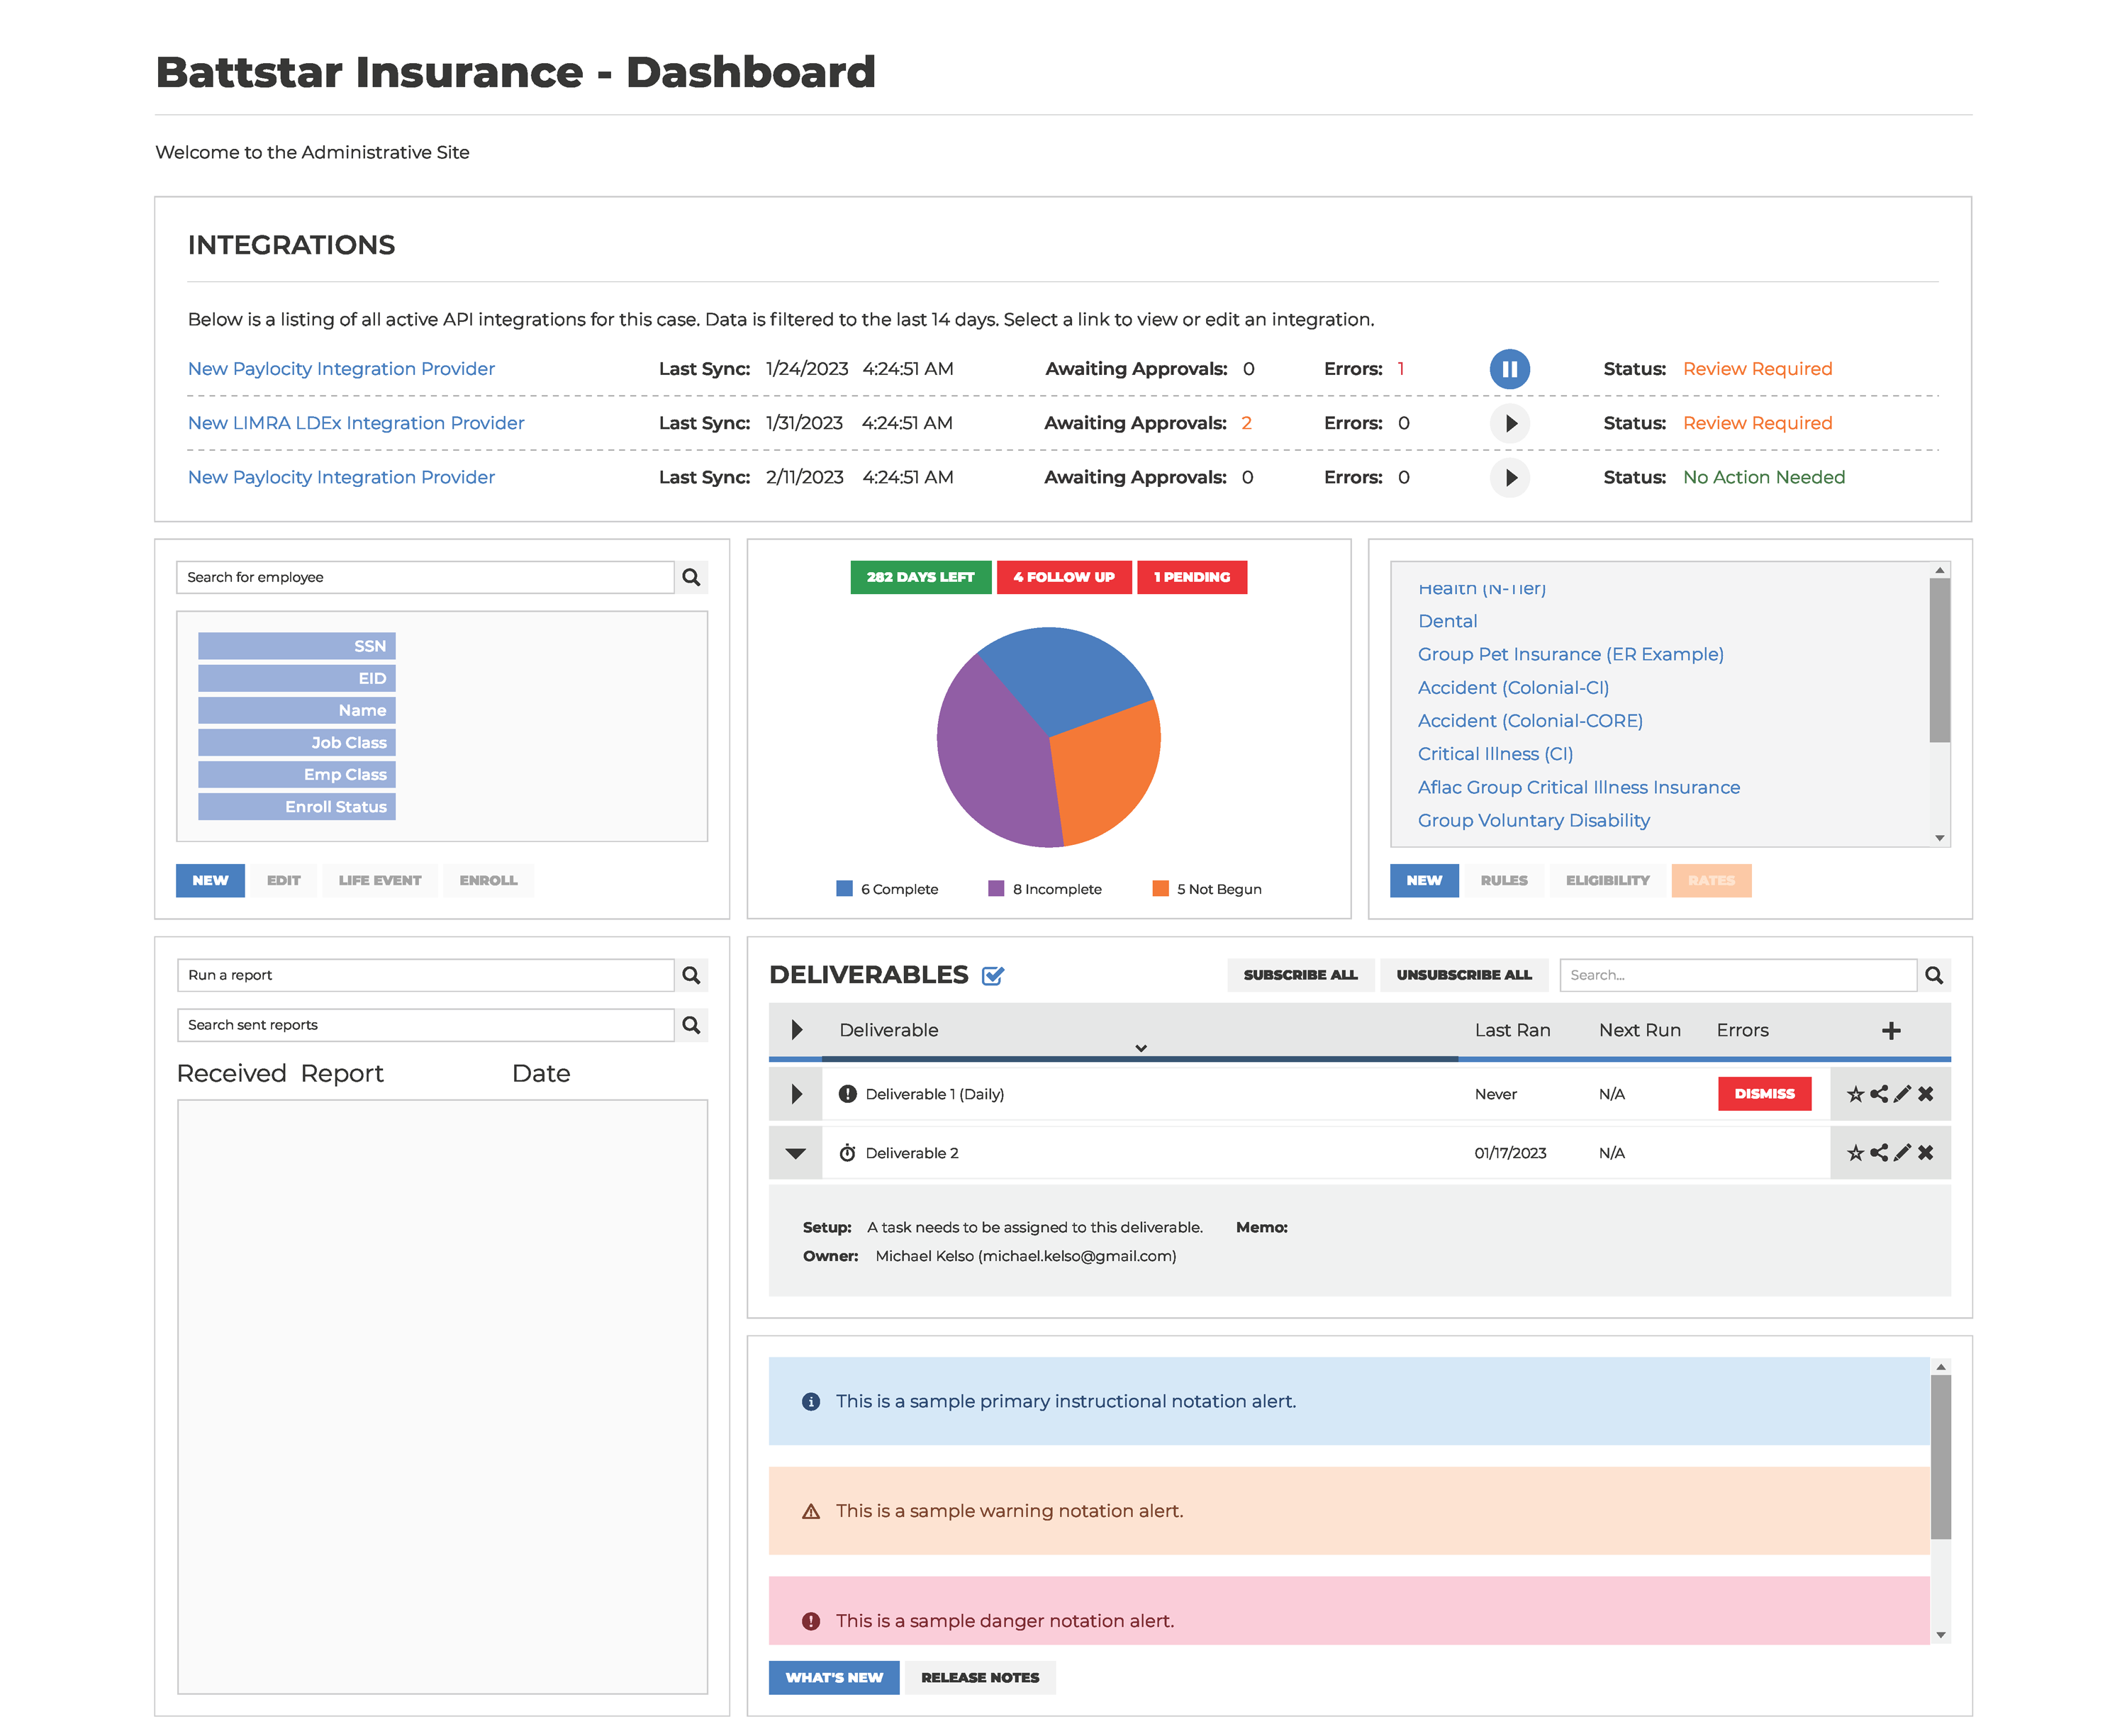Star Deliverable 1 (Daily)

pyautogui.click(x=1855, y=1094)
